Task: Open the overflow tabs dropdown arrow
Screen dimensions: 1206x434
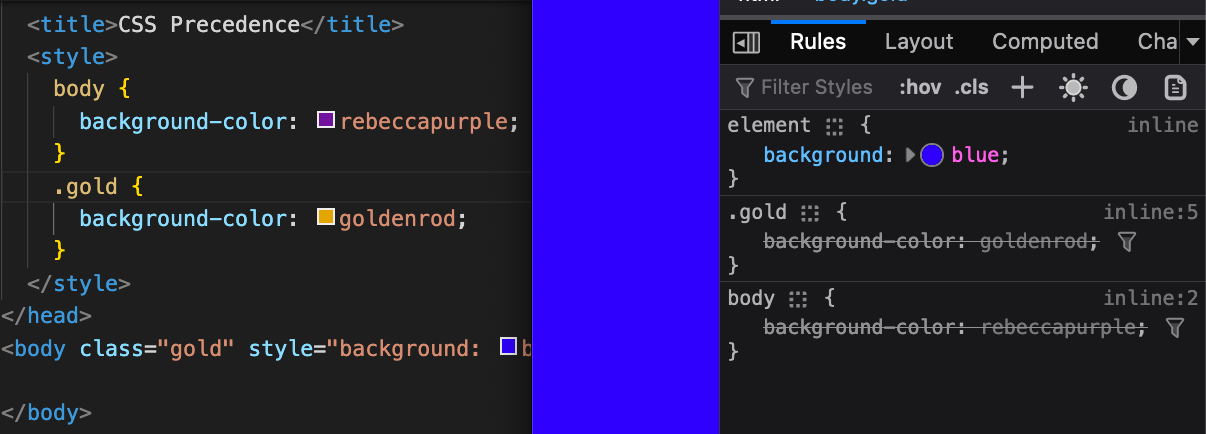Action: coord(1193,42)
